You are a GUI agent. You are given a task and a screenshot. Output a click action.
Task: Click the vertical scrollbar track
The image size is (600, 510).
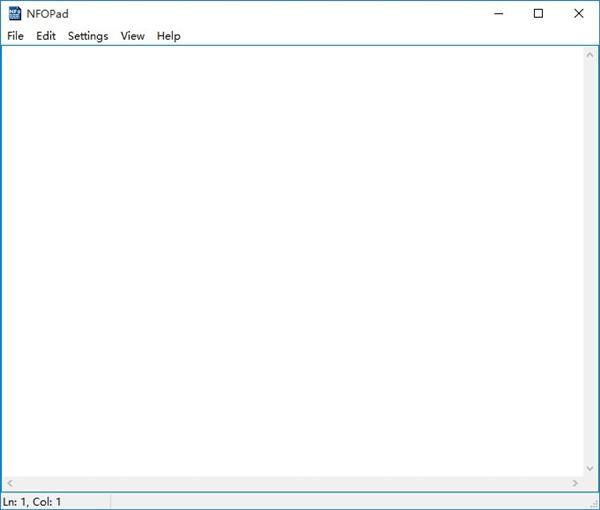pos(590,262)
